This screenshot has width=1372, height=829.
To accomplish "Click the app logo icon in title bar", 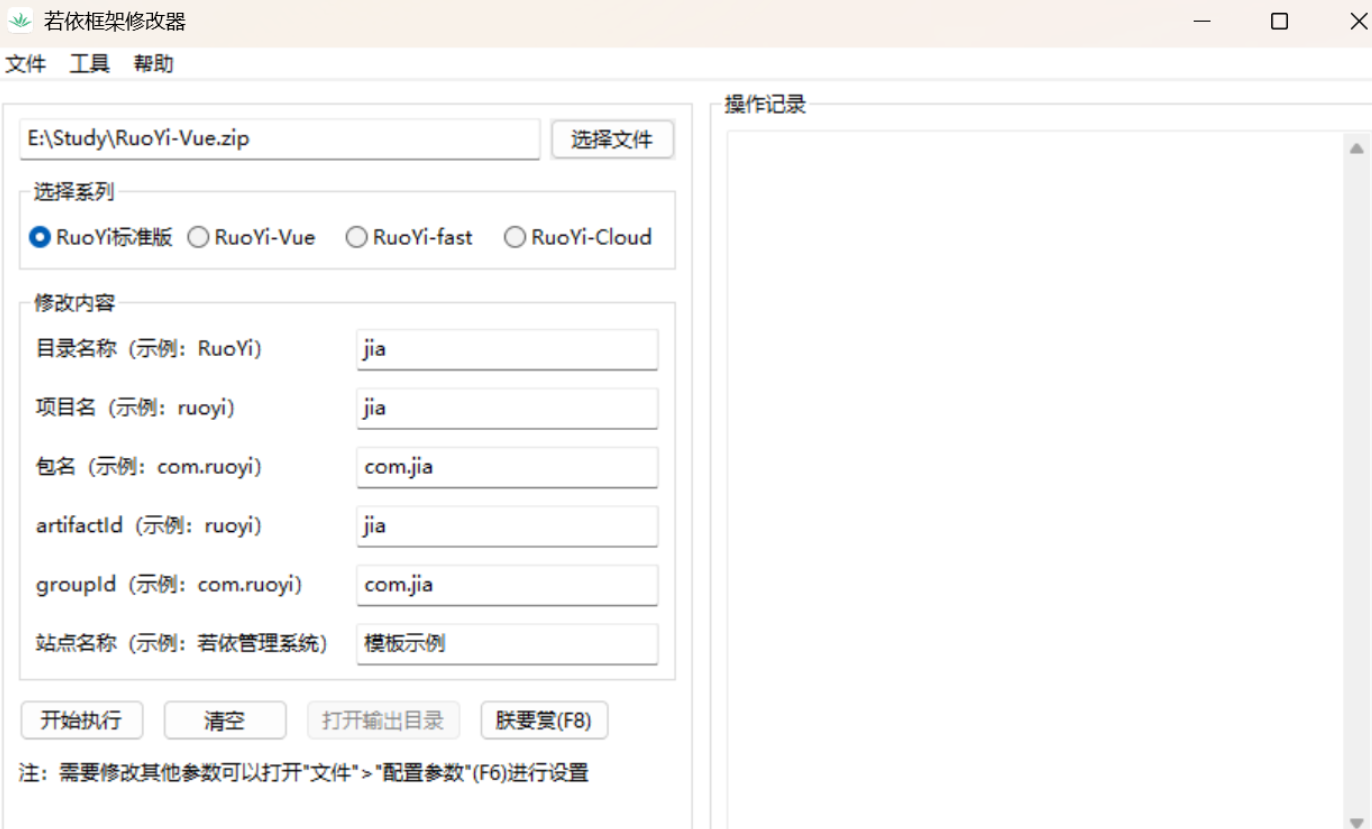I will tap(20, 21).
